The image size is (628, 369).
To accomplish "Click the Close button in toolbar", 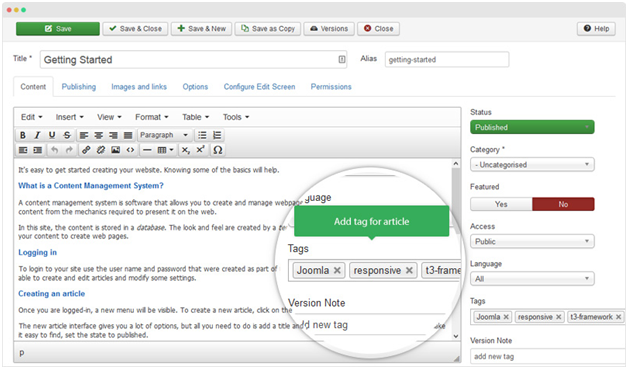I will pos(378,28).
